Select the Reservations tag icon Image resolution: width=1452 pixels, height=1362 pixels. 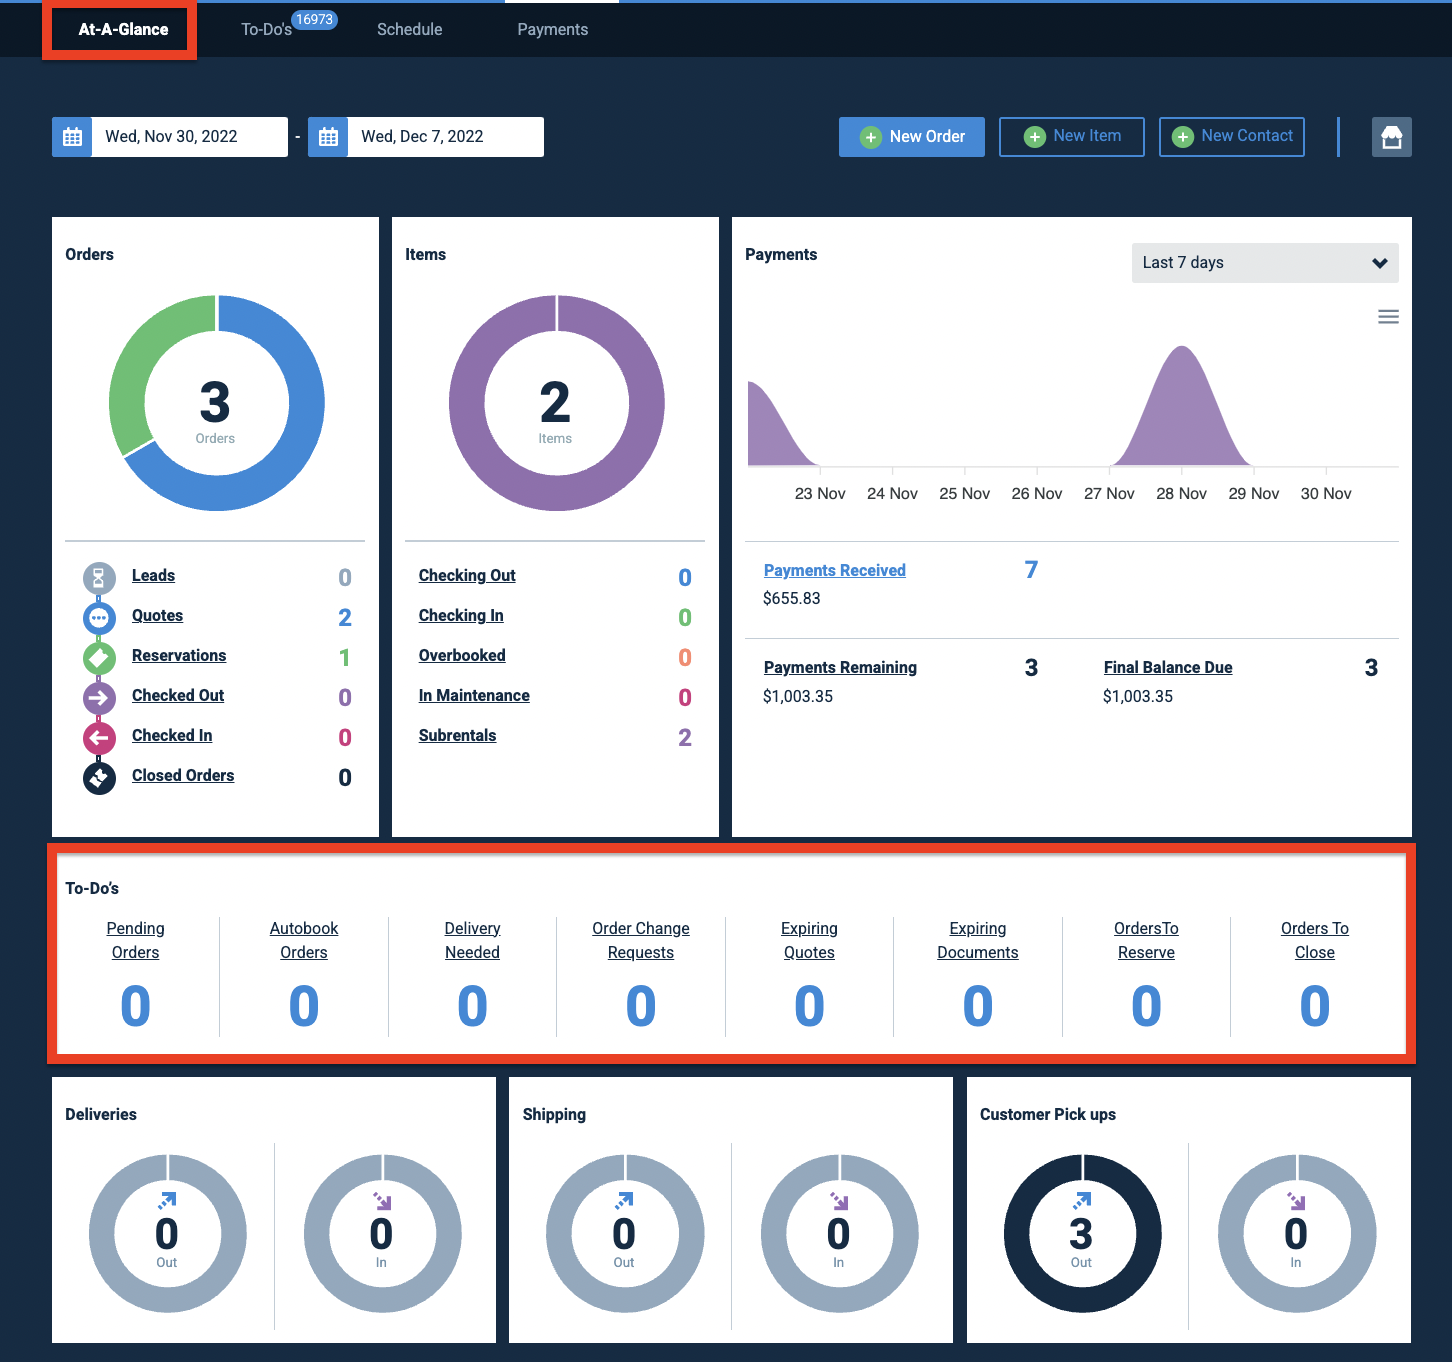(99, 657)
